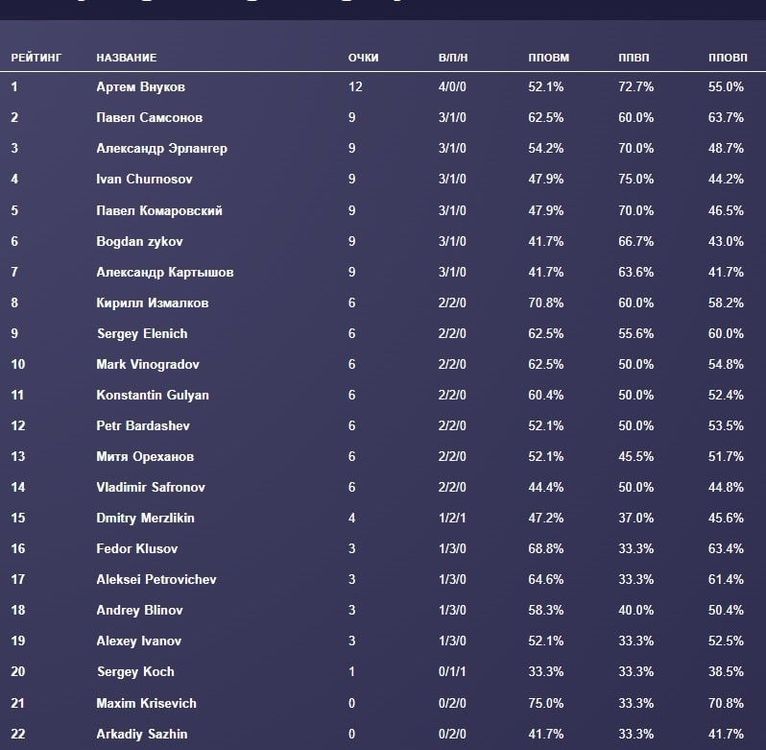Click the В/П/Н column header
The width and height of the screenshot is (766, 750).
point(453,58)
